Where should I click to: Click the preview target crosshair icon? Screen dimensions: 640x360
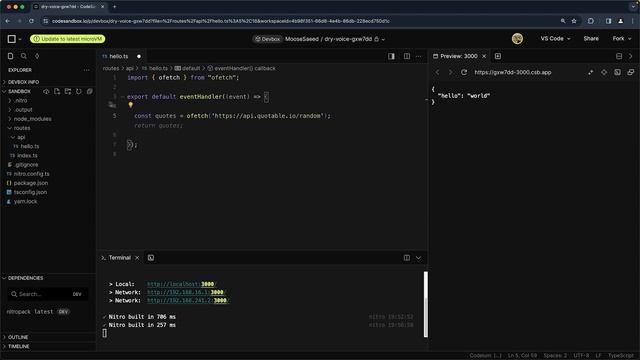coord(604,72)
